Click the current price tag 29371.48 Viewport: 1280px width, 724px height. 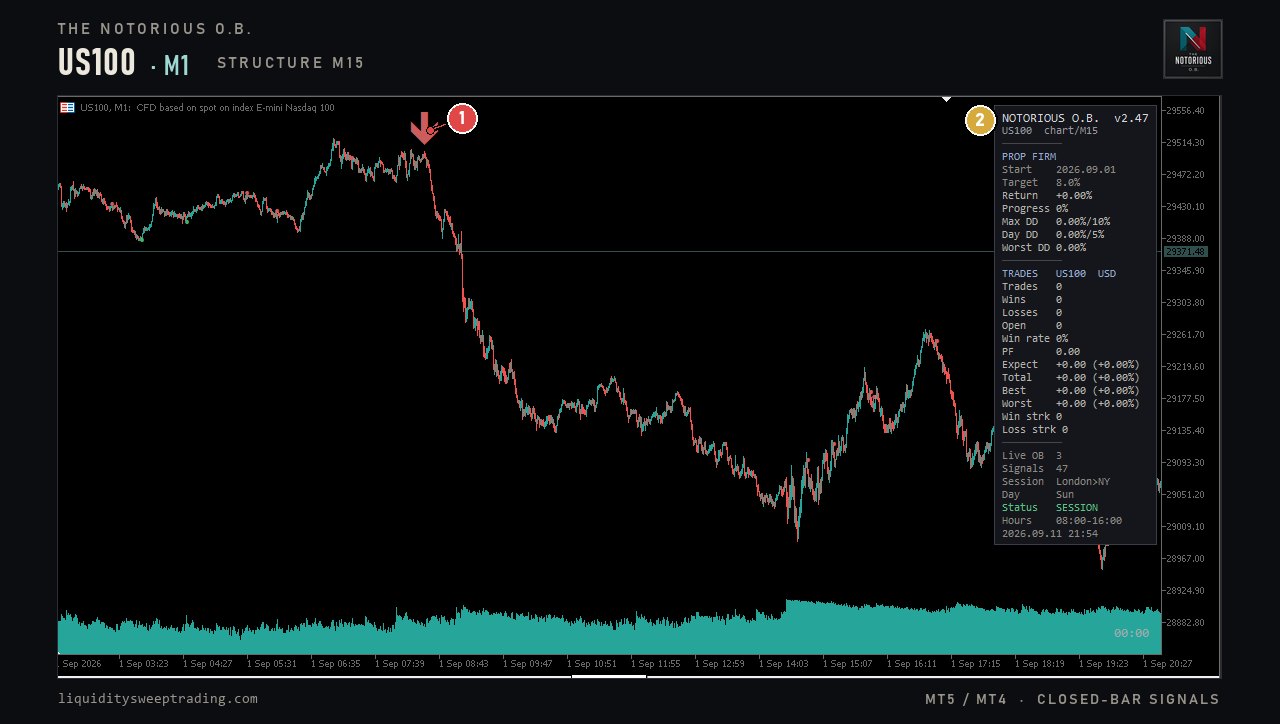coord(1186,252)
